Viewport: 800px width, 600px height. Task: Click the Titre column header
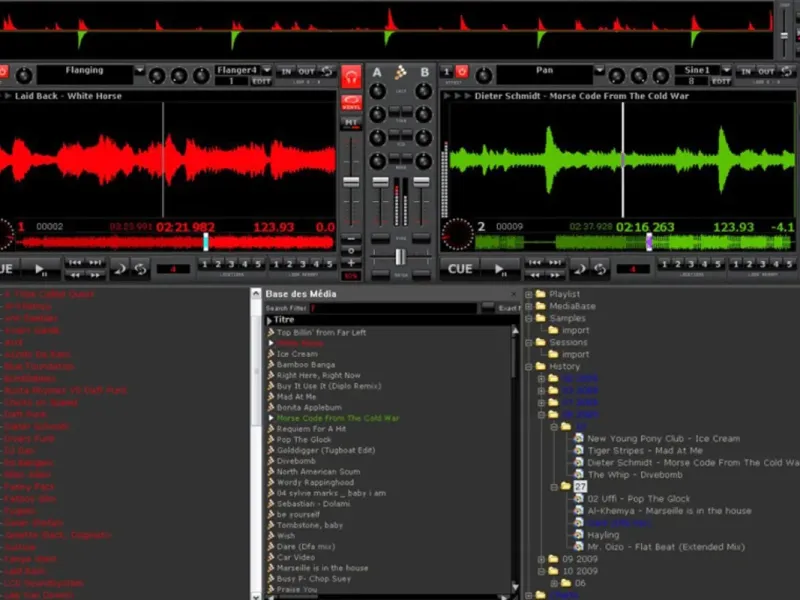284,320
